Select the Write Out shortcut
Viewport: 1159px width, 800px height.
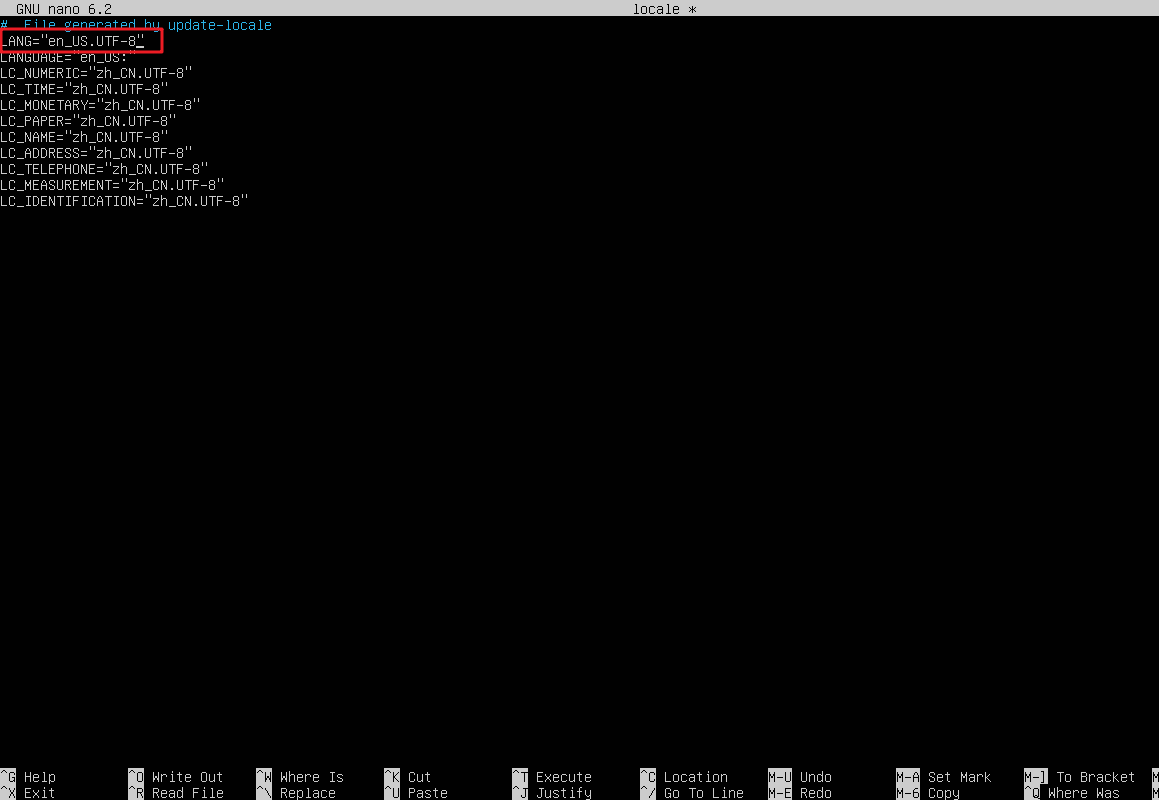[187, 777]
